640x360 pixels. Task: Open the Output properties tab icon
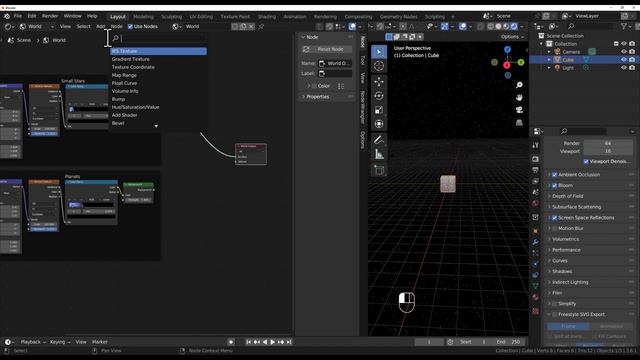[536, 170]
